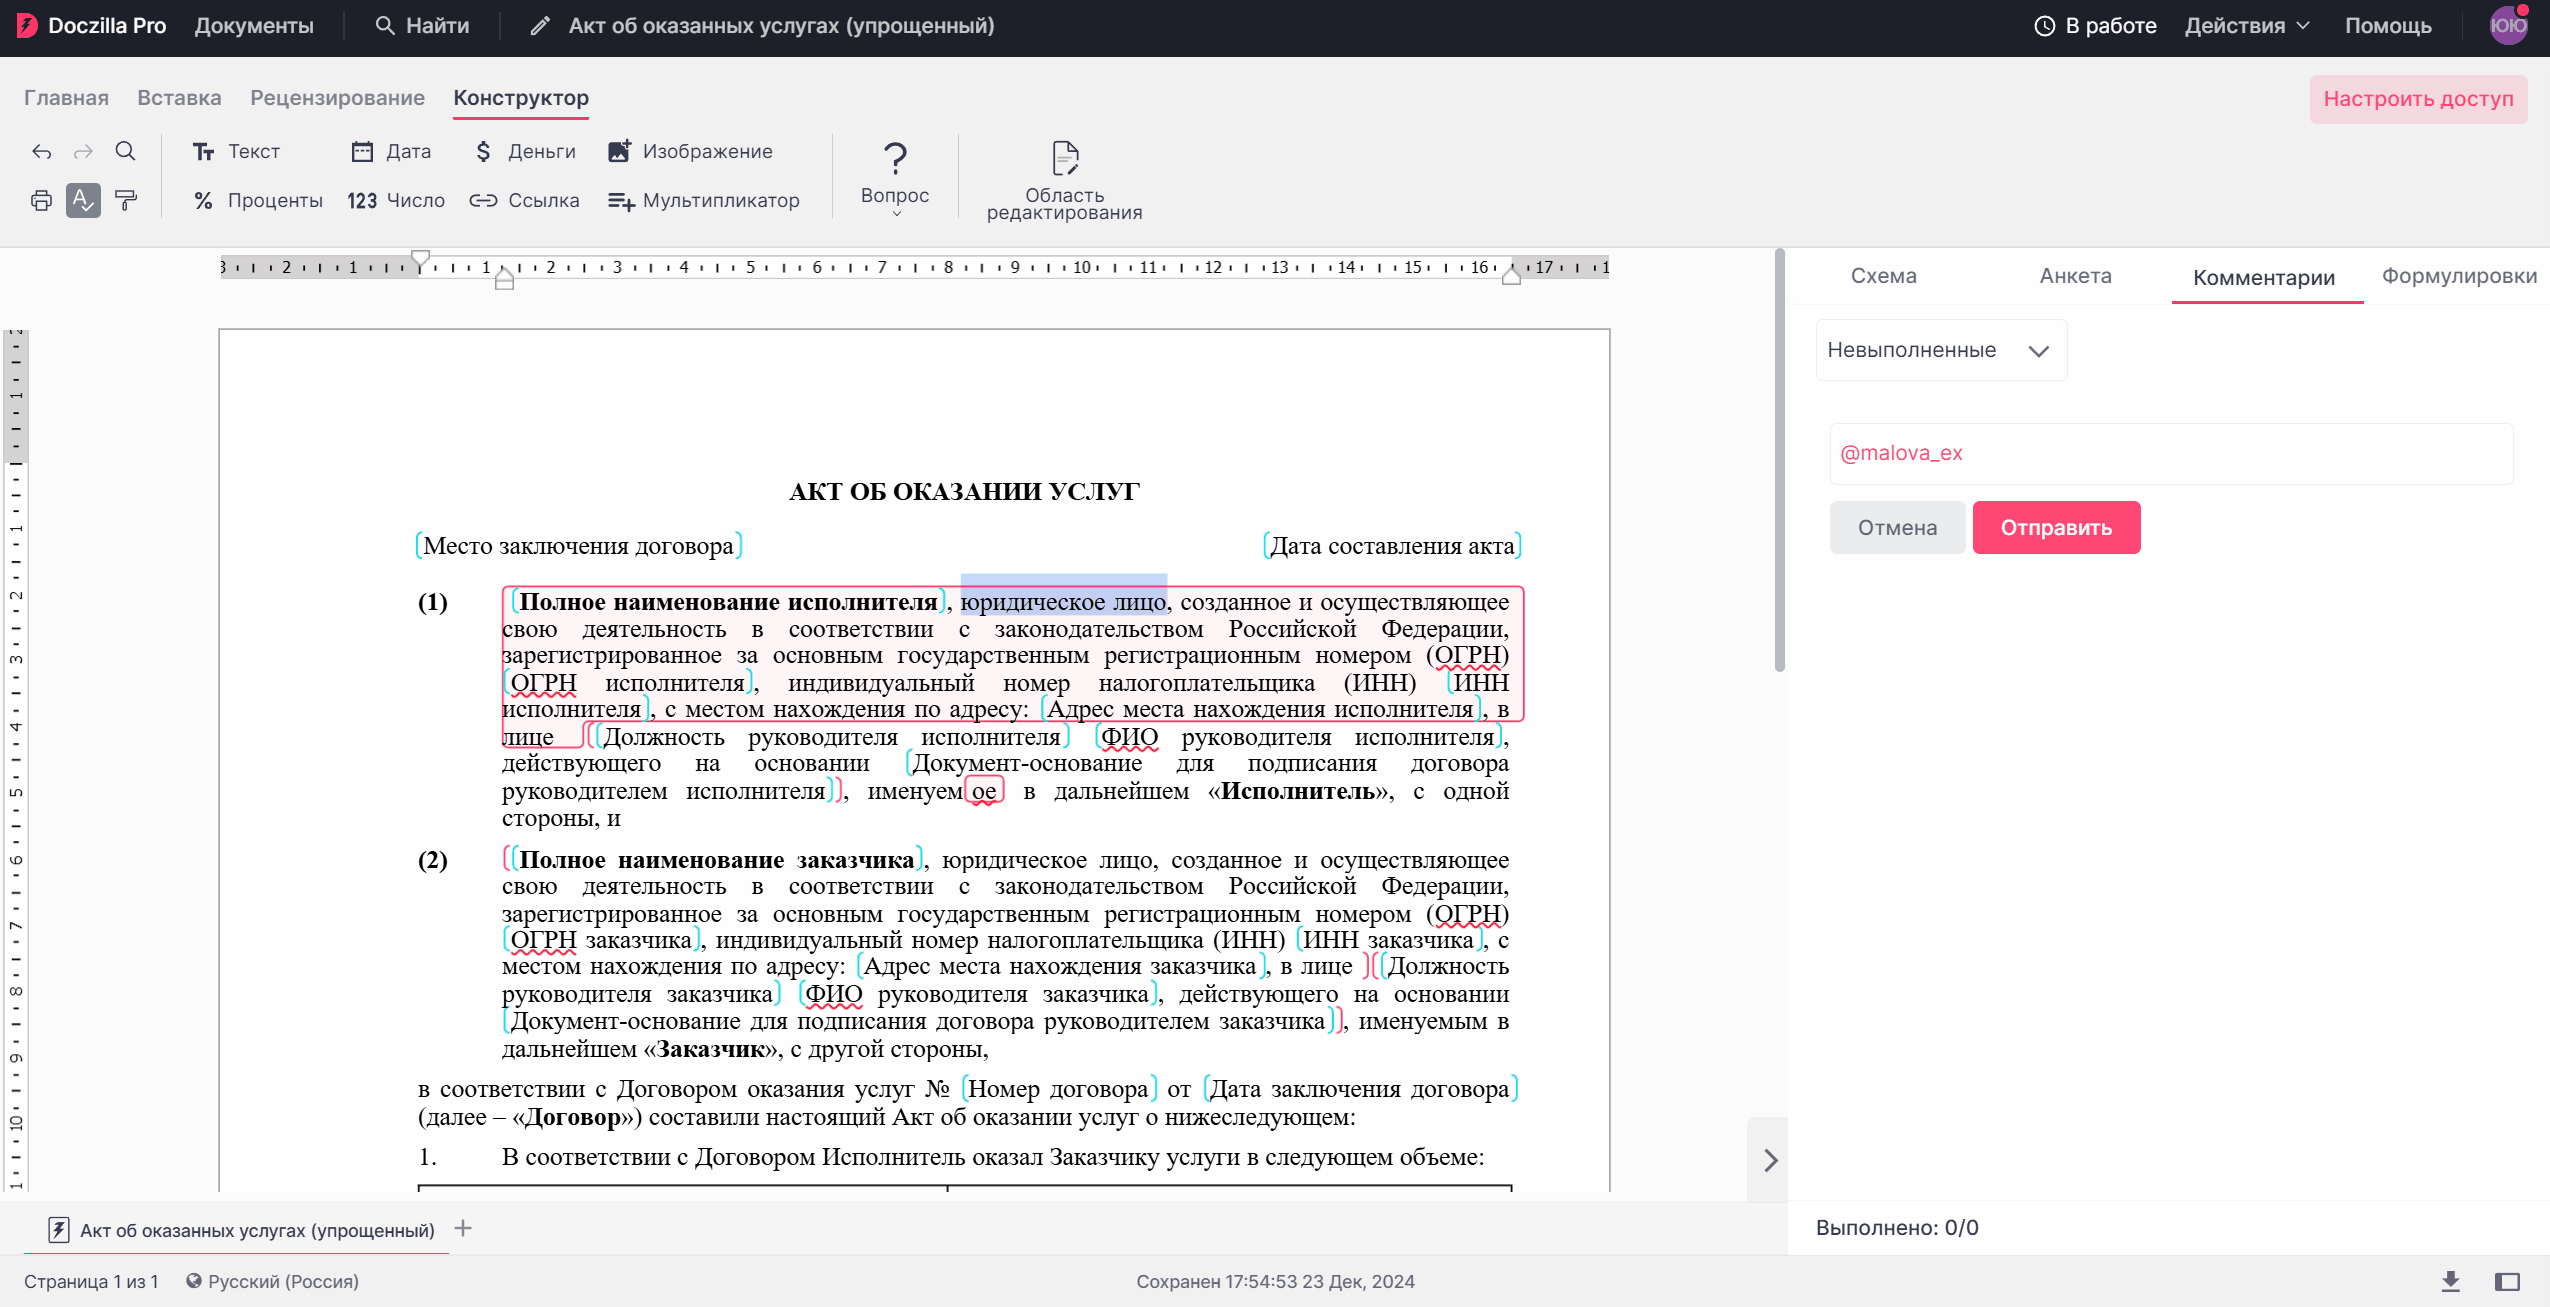The height and width of the screenshot is (1307, 2550).
Task: Insert a Ссылка field
Action: 524,200
